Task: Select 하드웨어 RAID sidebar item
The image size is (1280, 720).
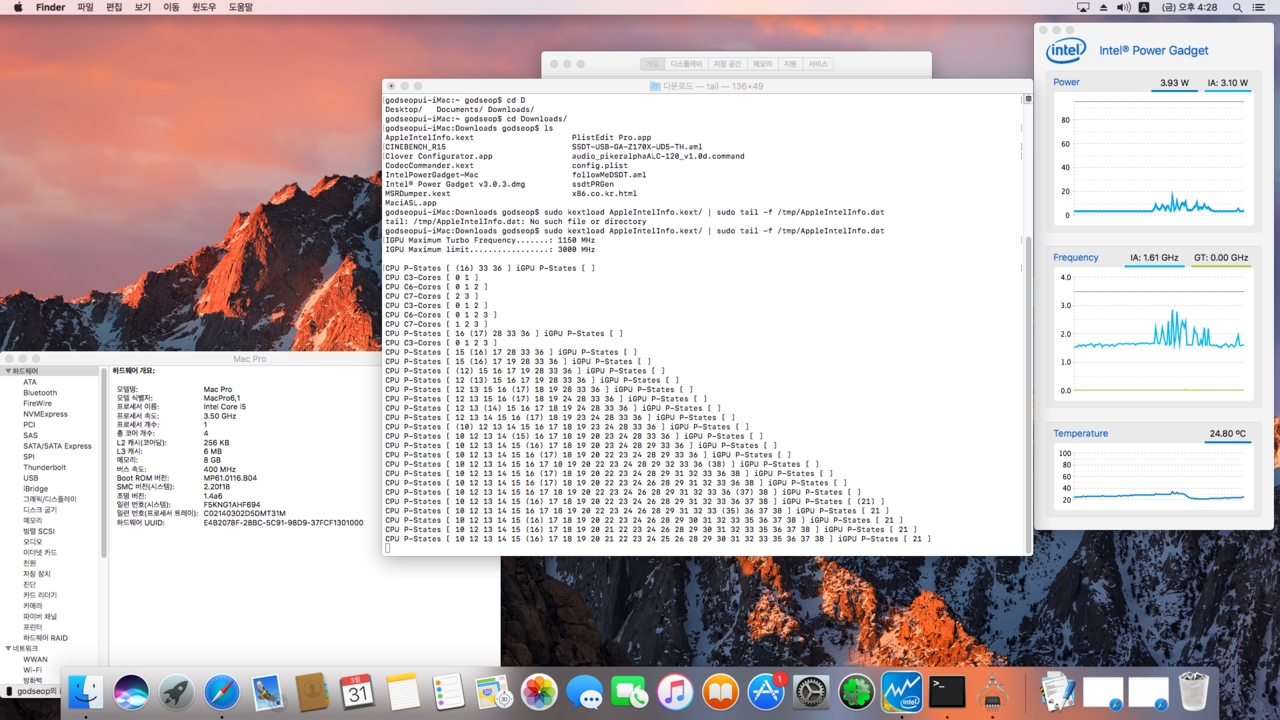Action: tap(45, 638)
